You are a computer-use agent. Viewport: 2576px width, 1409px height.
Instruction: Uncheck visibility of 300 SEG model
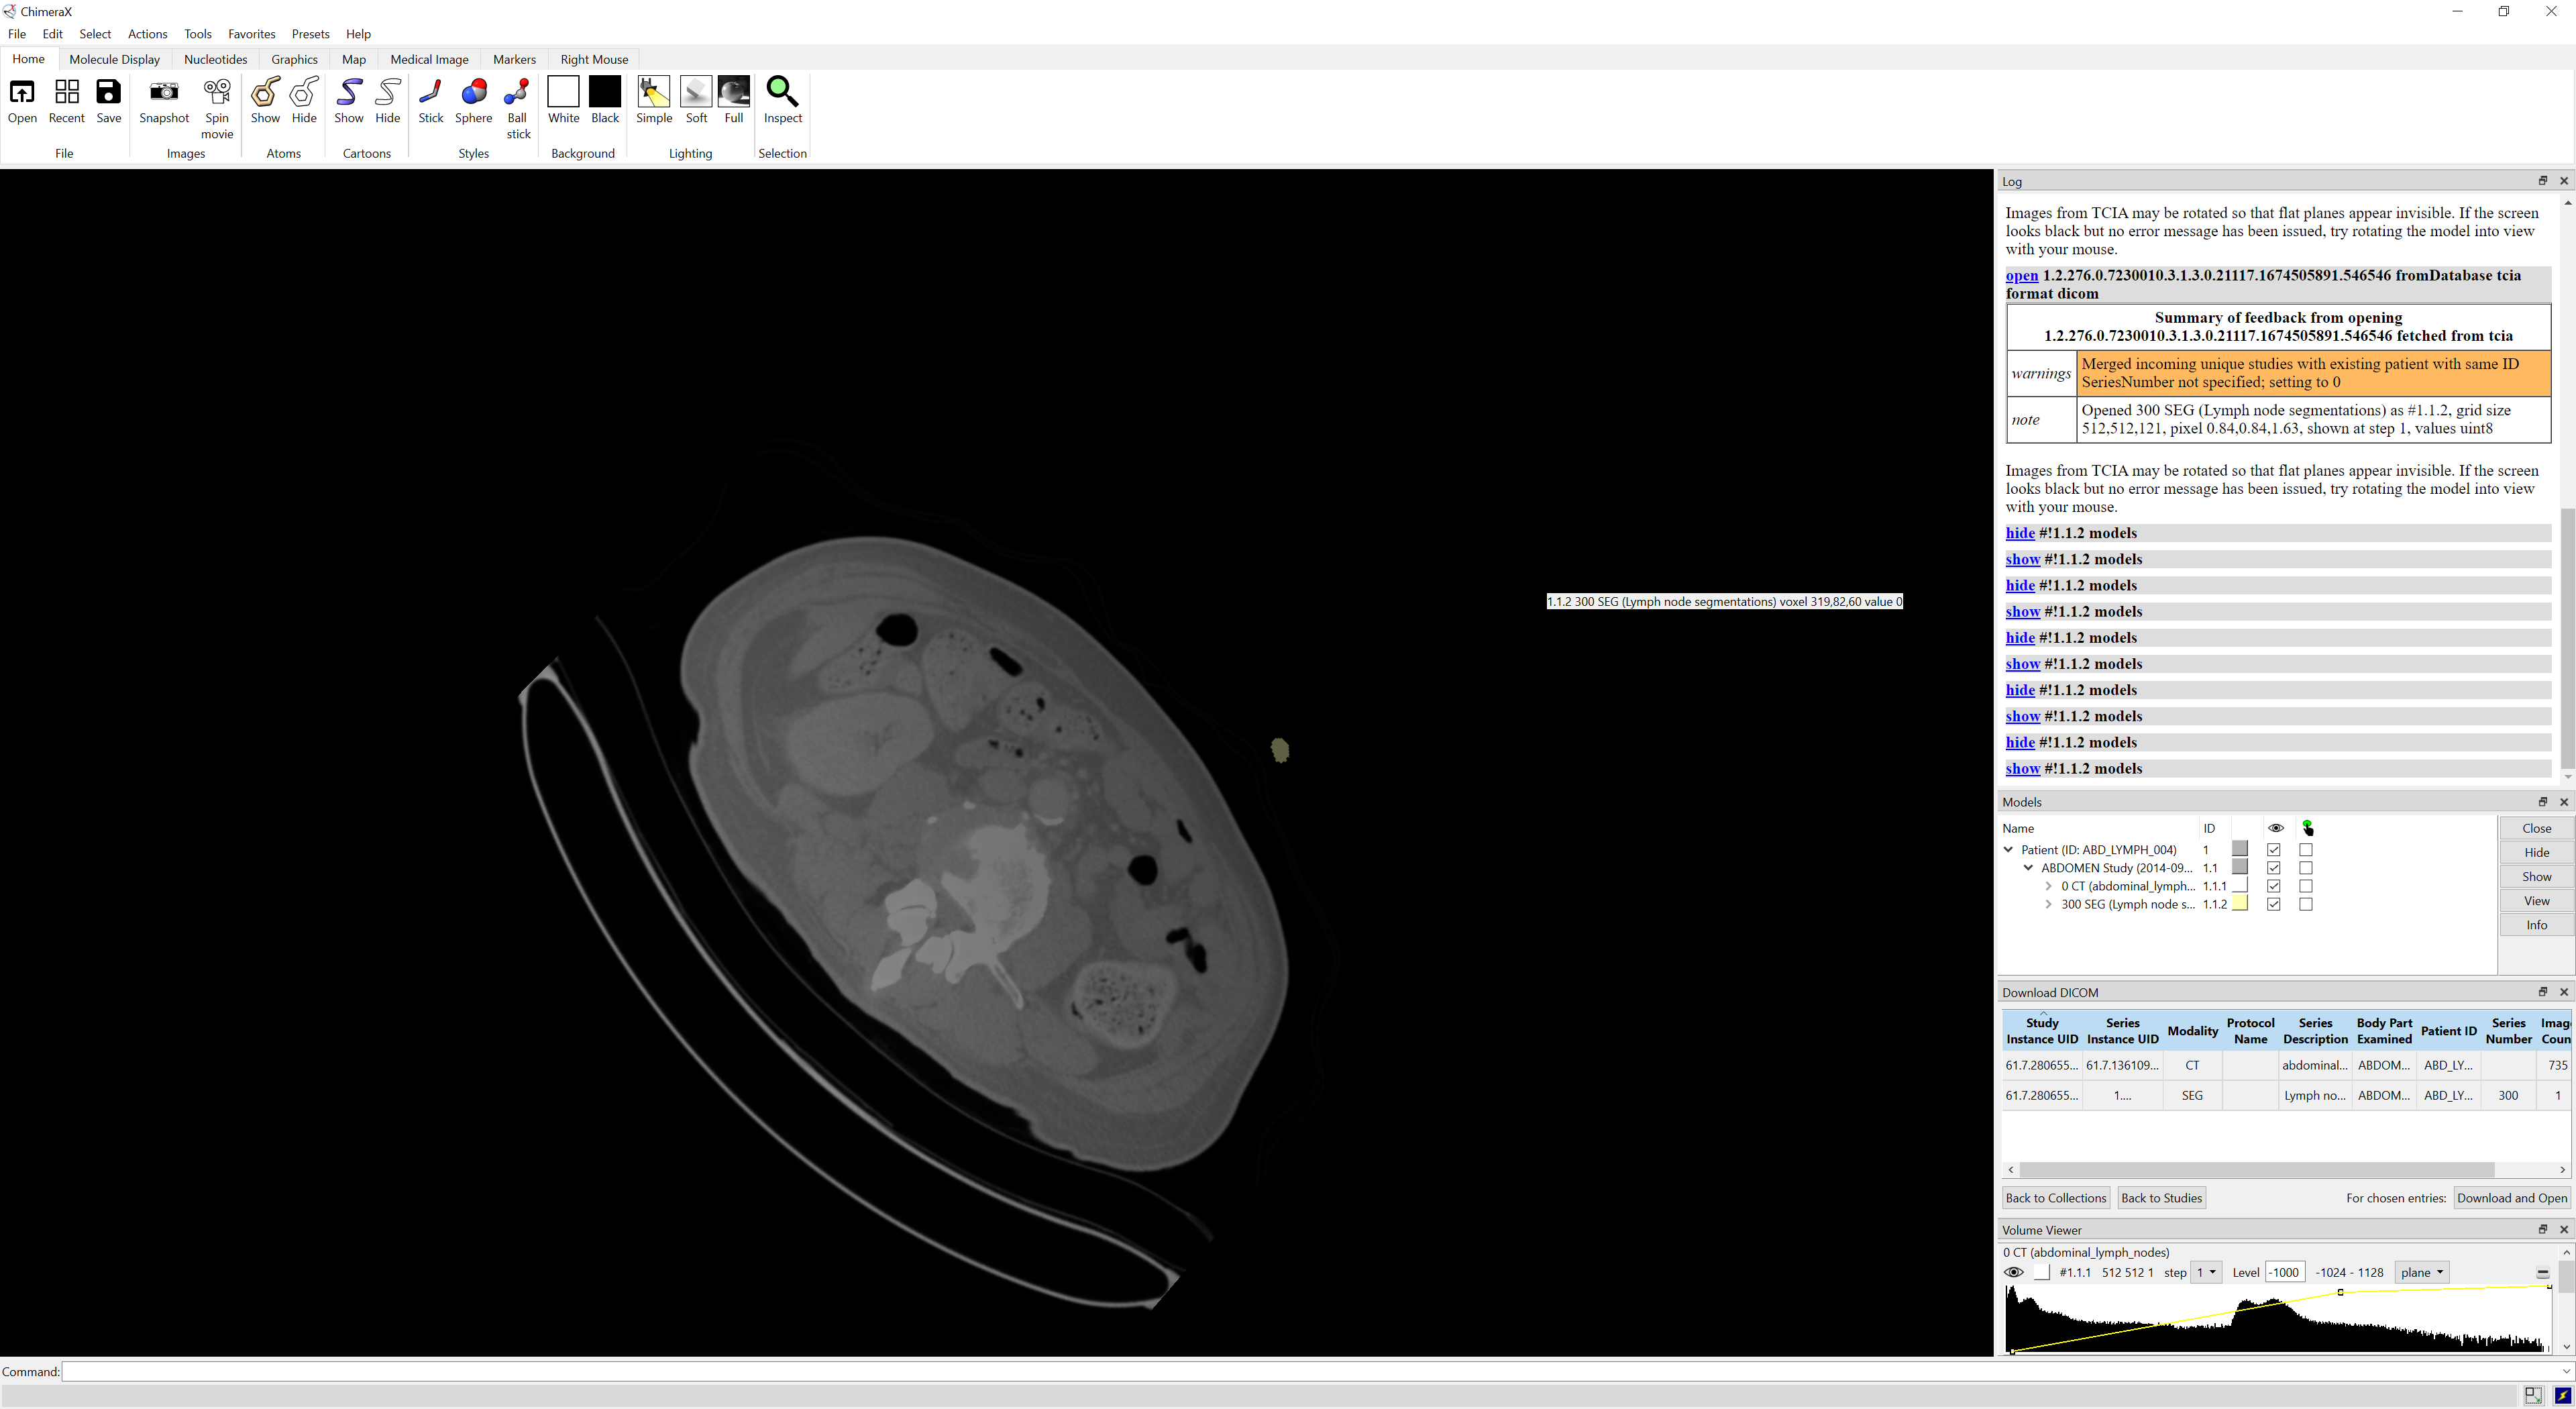[2274, 904]
